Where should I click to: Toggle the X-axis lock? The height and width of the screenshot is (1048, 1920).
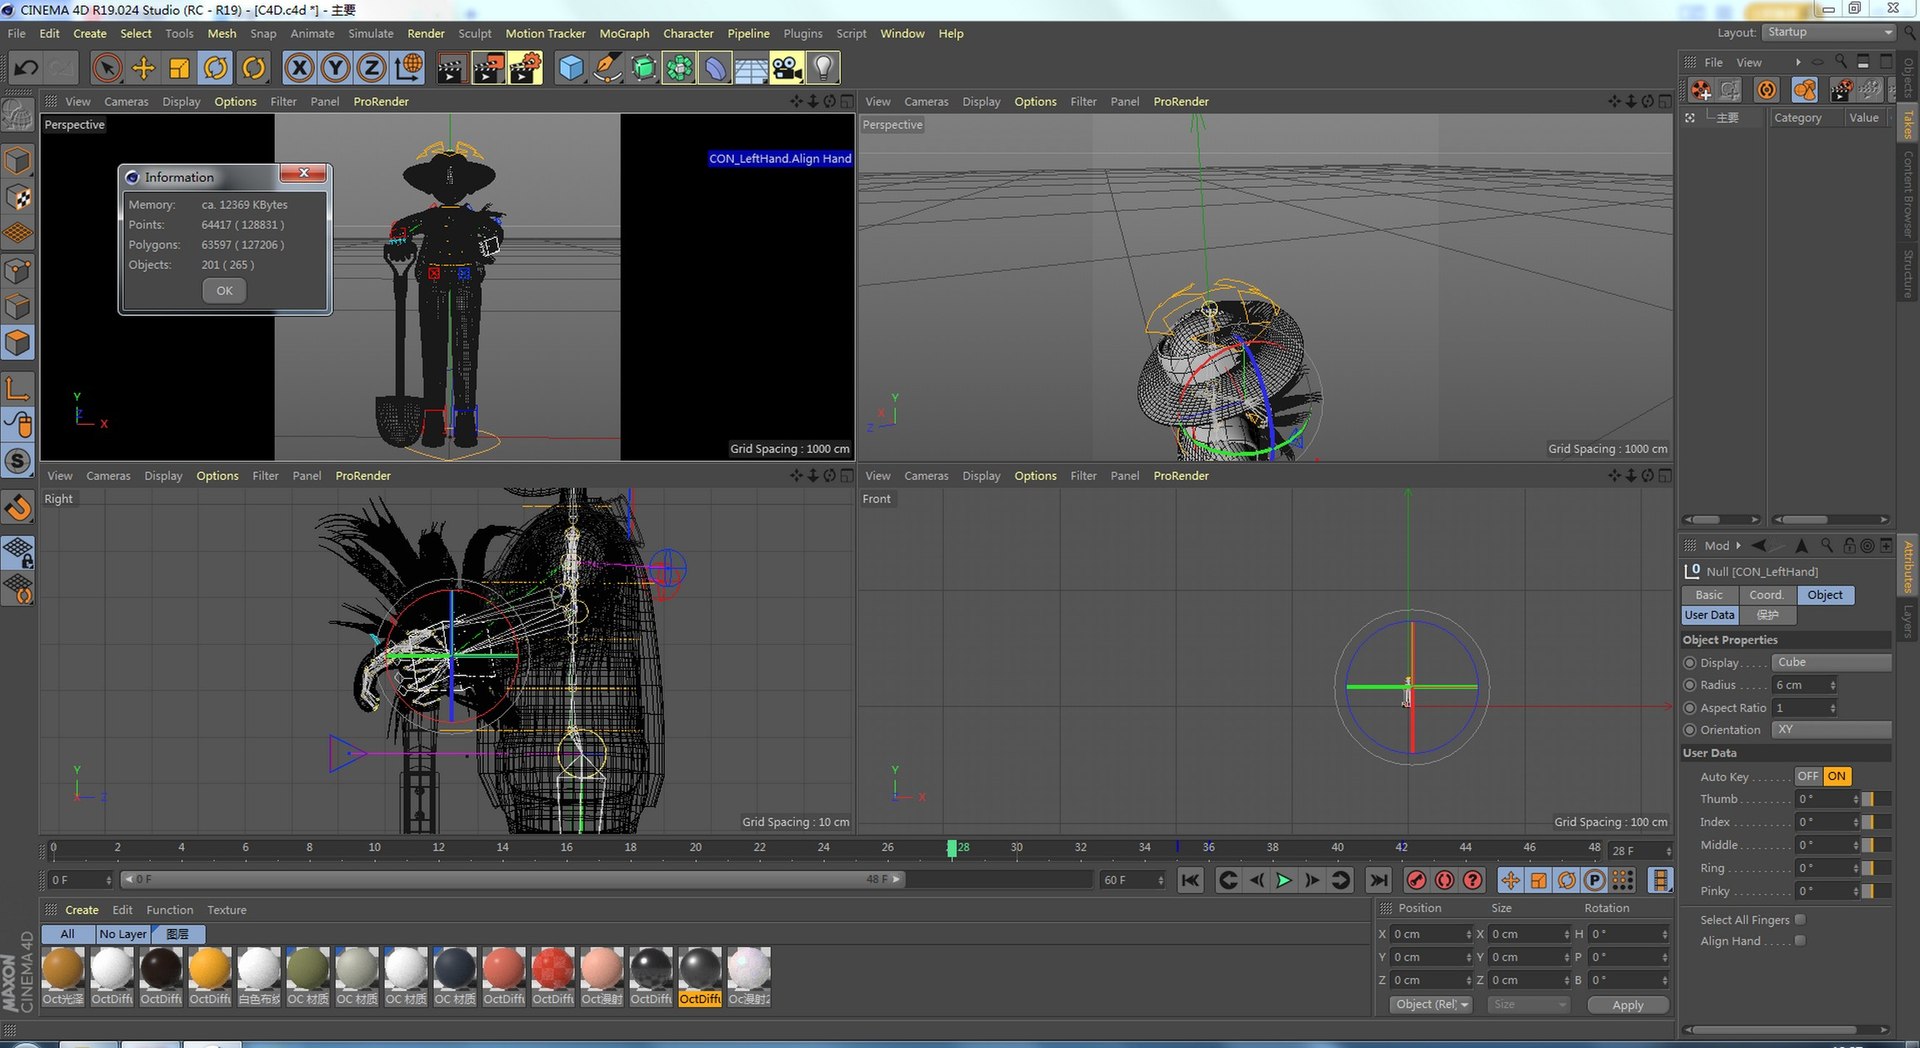pyautogui.click(x=298, y=68)
